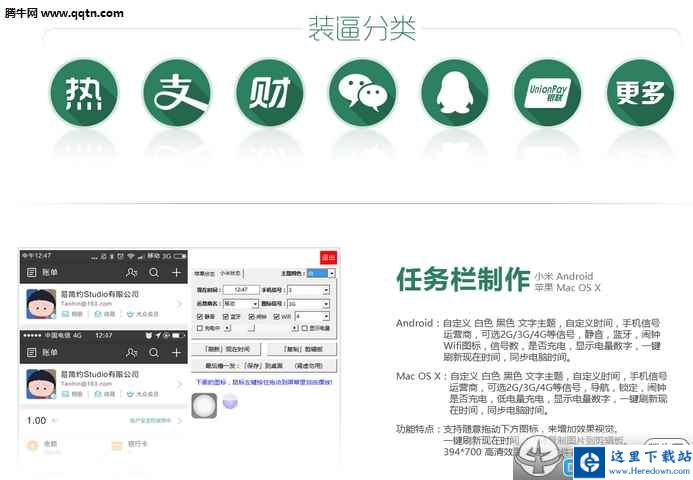Click the small purple ball effect icon
Image resolution: width=693 pixels, height=480 pixels.
230,402
